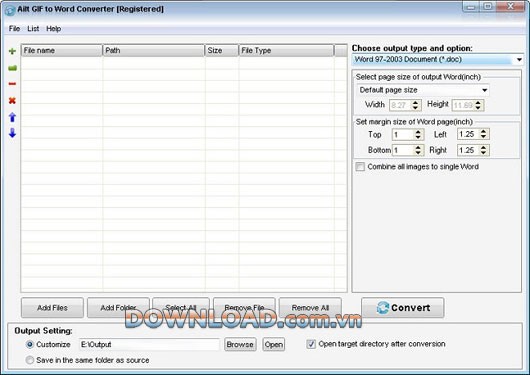
Task: Sort by File name column header
Action: click(x=62, y=50)
